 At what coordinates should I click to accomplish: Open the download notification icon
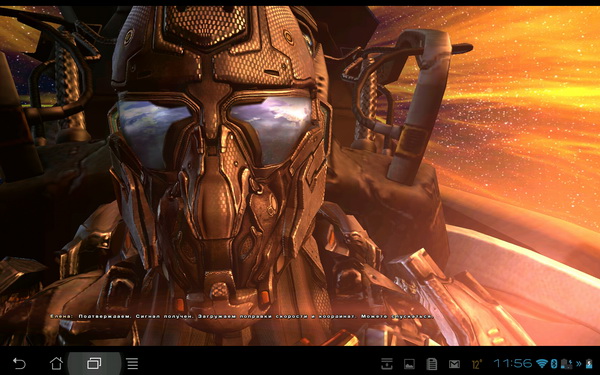[x=387, y=363]
